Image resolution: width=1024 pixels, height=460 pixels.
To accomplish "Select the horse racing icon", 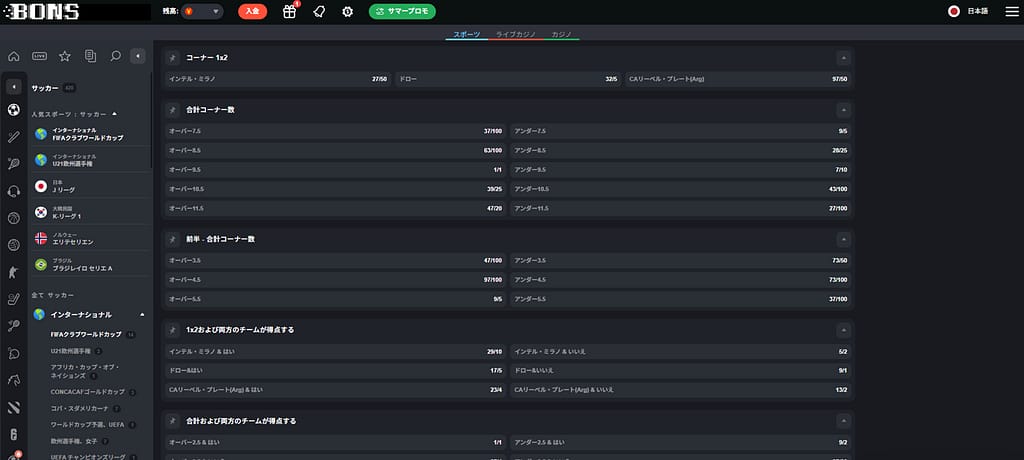I will (14, 380).
